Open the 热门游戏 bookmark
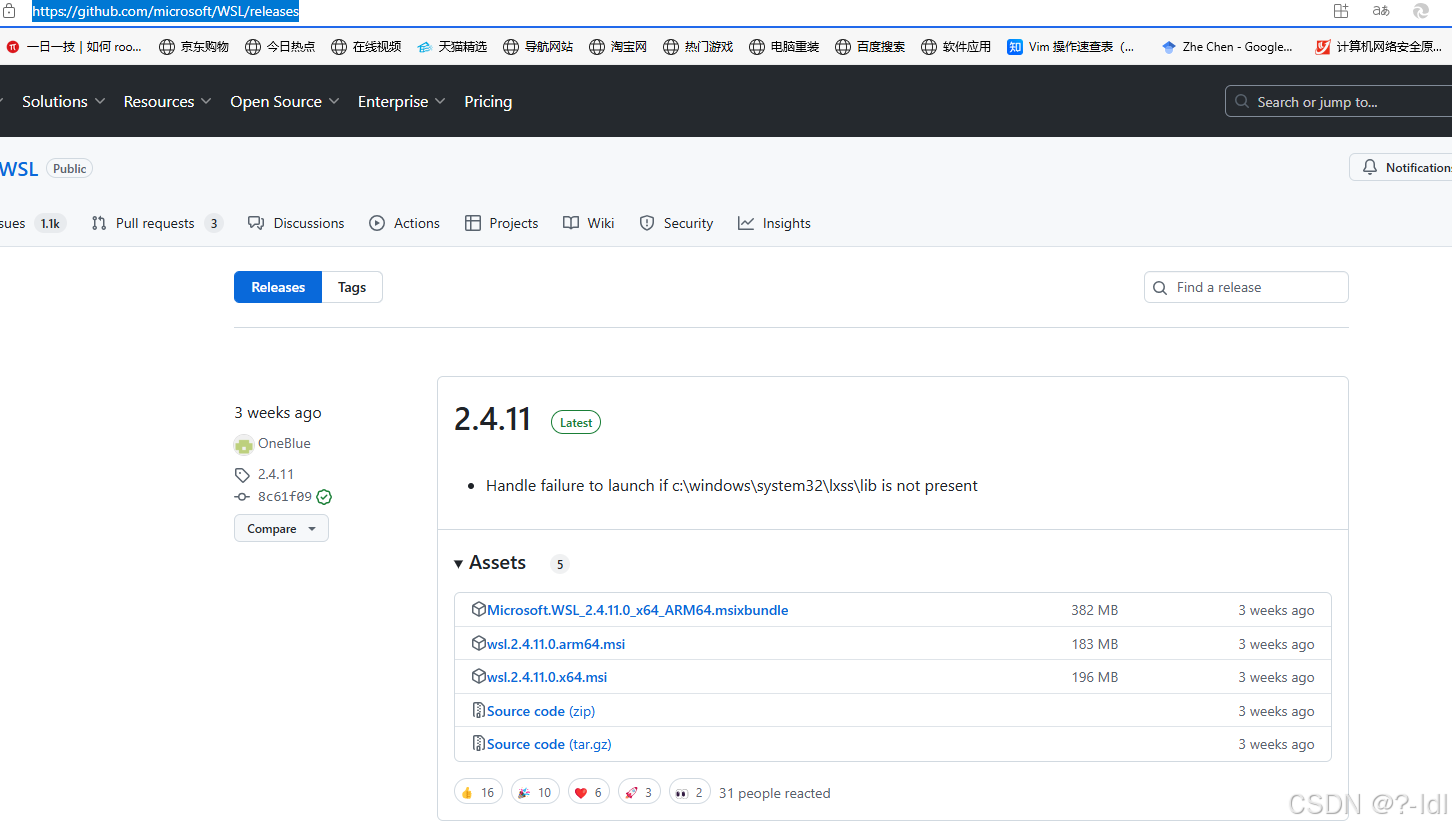Image resolution: width=1452 pixels, height=830 pixels. click(x=698, y=47)
